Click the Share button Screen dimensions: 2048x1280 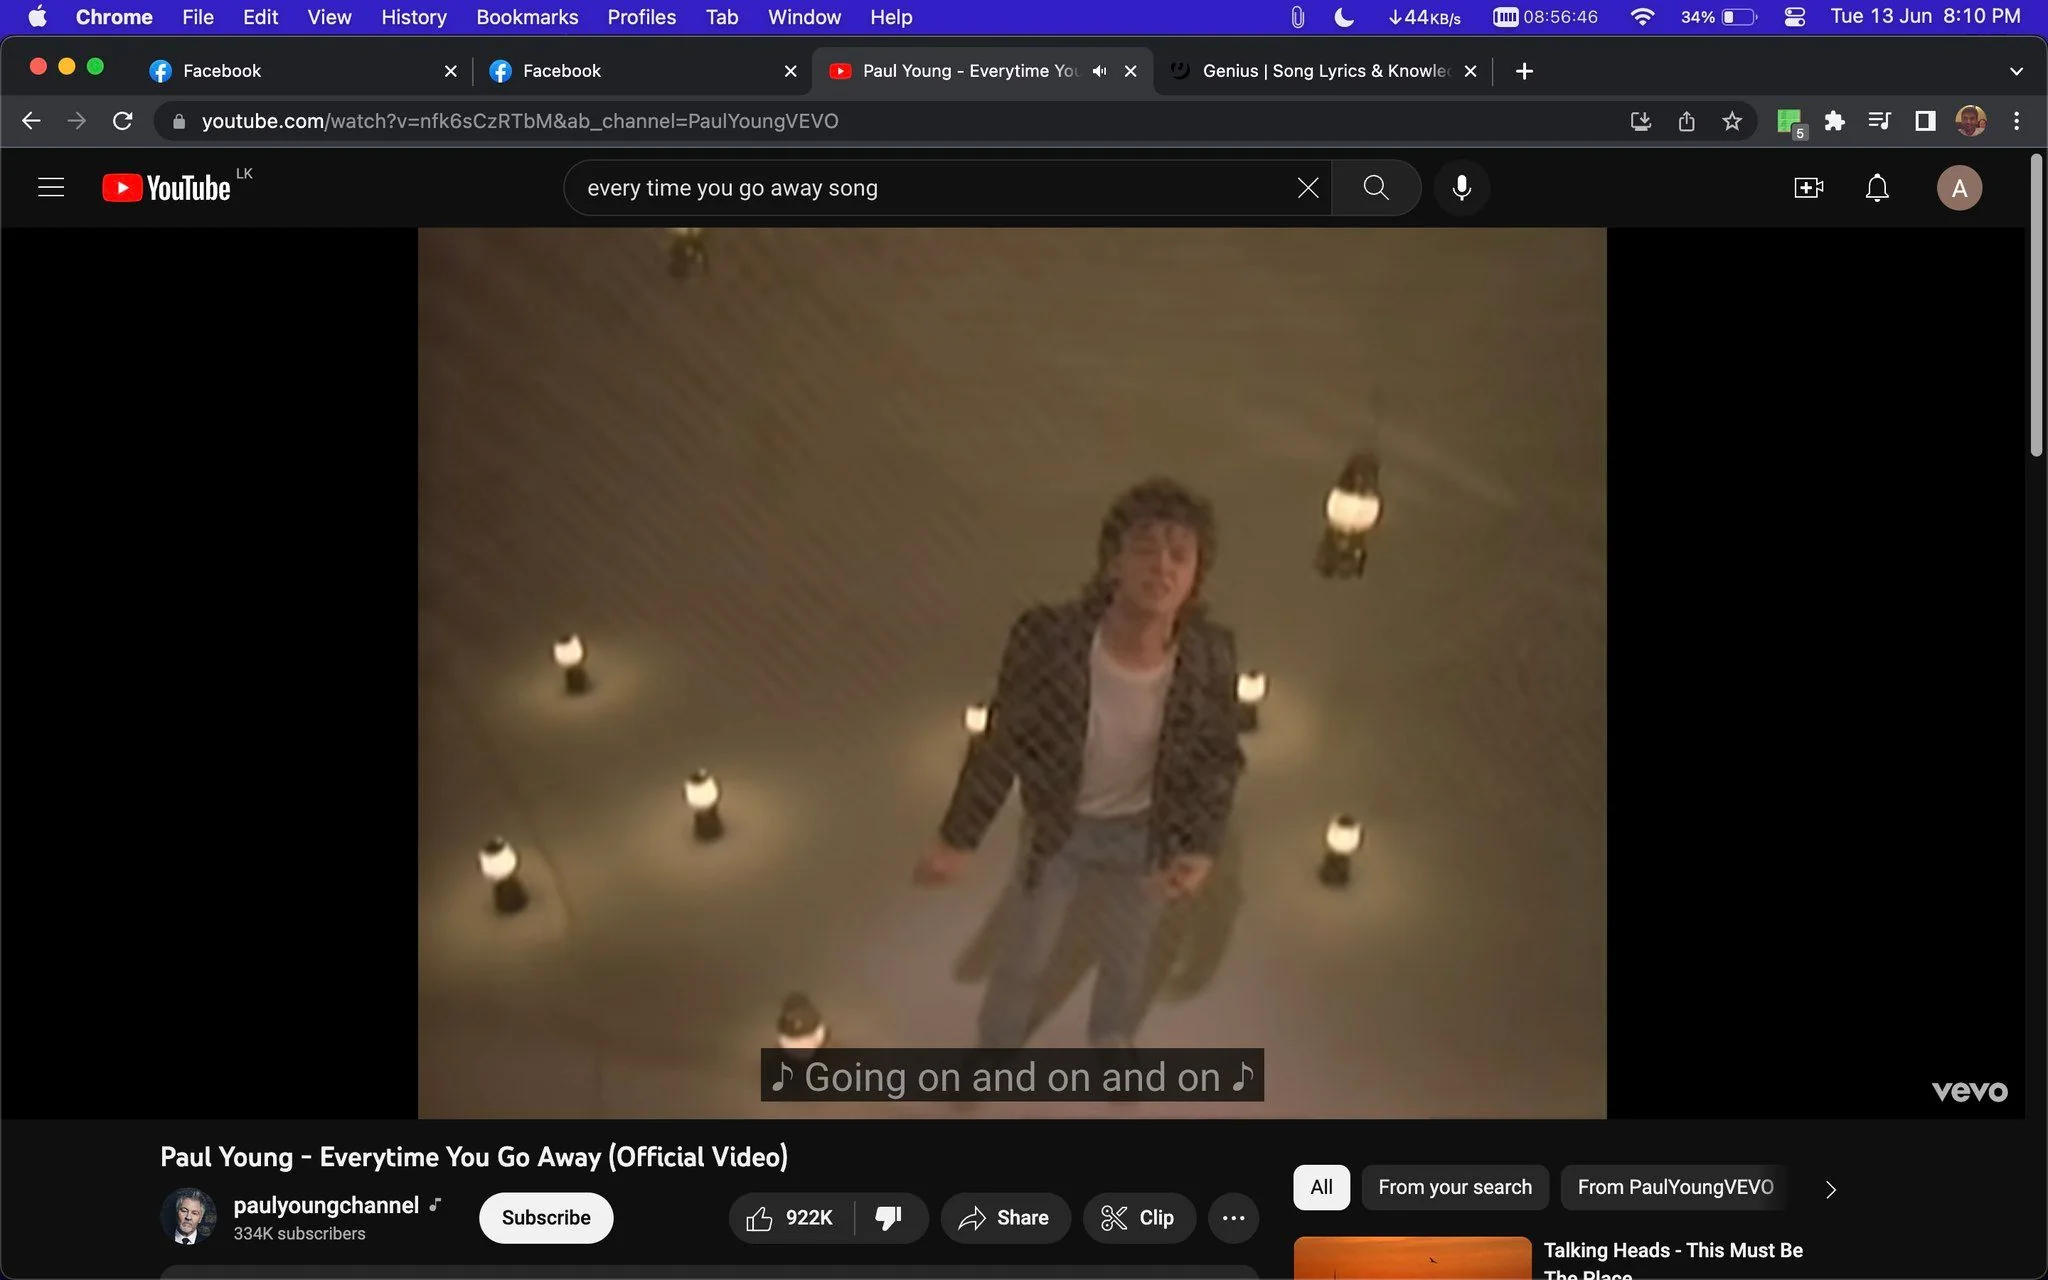pyautogui.click(x=1004, y=1218)
